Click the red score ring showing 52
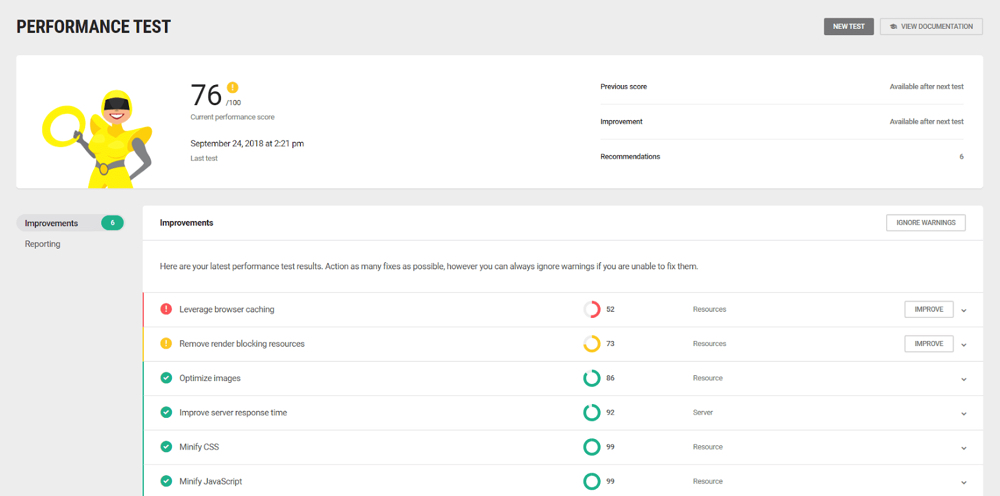Image resolution: width=1000 pixels, height=496 pixels. 592,309
